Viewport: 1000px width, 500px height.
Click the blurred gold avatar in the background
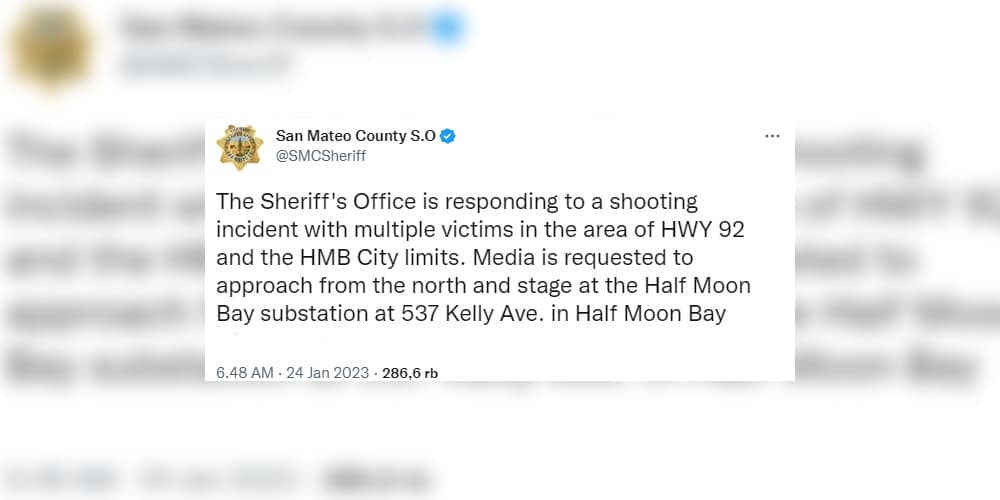51,48
